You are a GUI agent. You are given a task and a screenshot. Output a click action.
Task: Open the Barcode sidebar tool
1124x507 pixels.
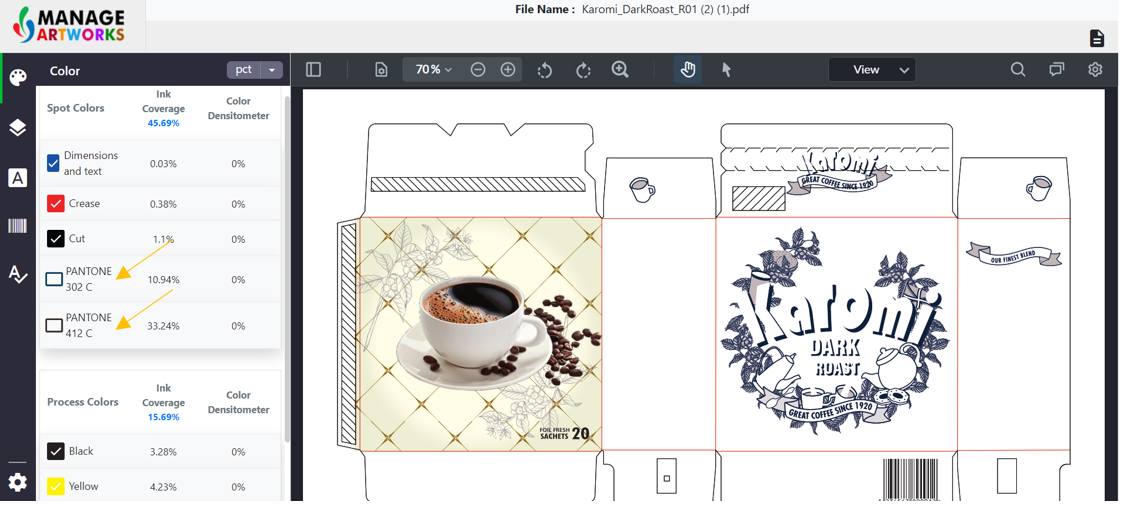pyautogui.click(x=18, y=227)
